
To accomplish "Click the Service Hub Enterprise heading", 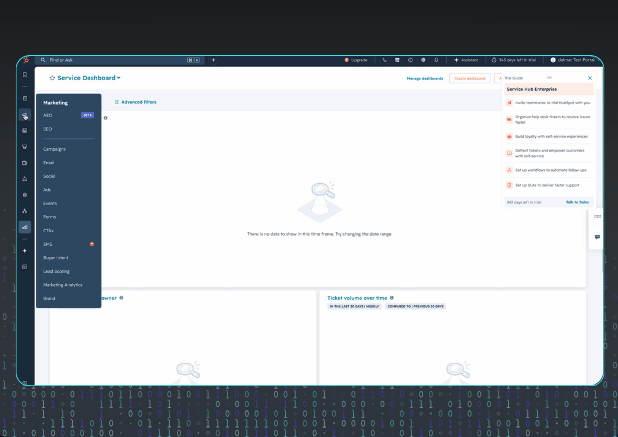I will point(532,89).
